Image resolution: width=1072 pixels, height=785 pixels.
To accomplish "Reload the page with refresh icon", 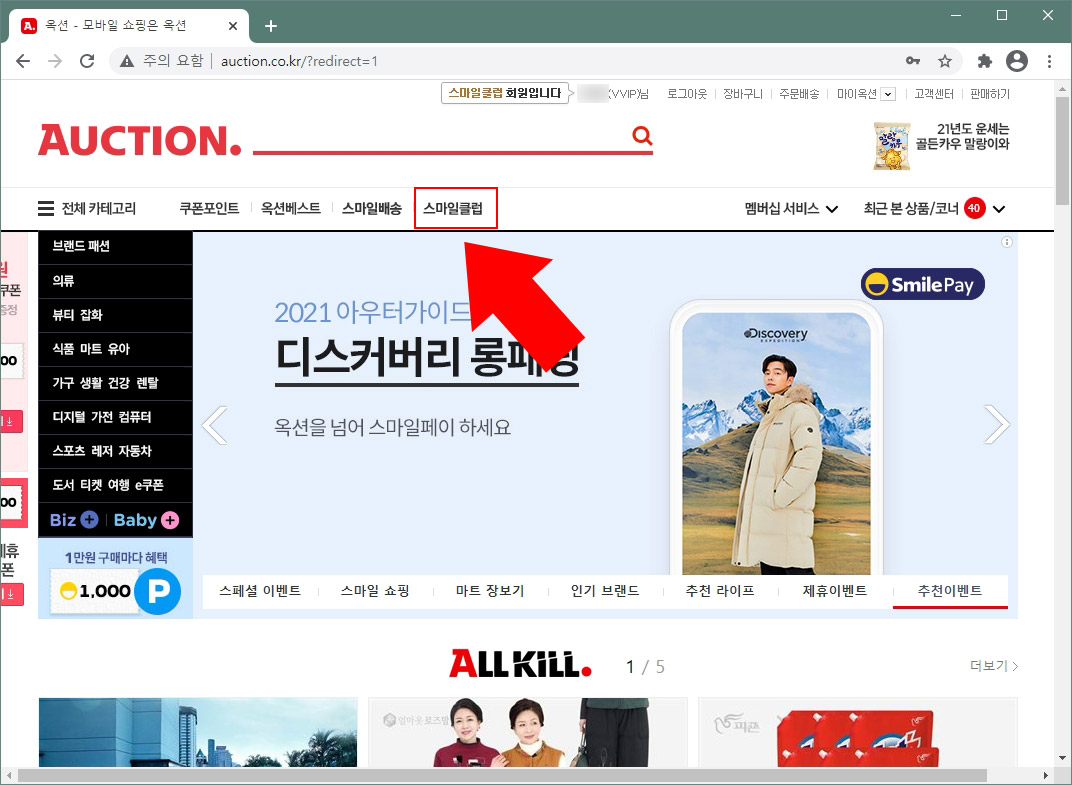I will tap(87, 61).
